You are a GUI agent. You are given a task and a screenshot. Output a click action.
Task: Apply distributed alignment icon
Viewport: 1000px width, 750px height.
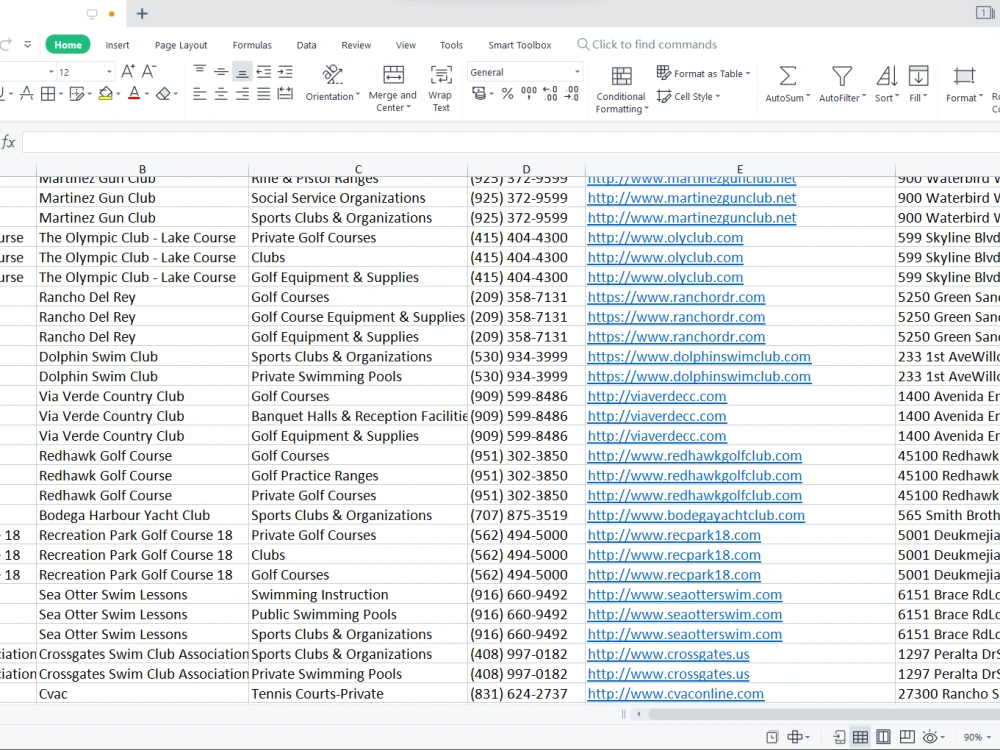click(x=285, y=94)
